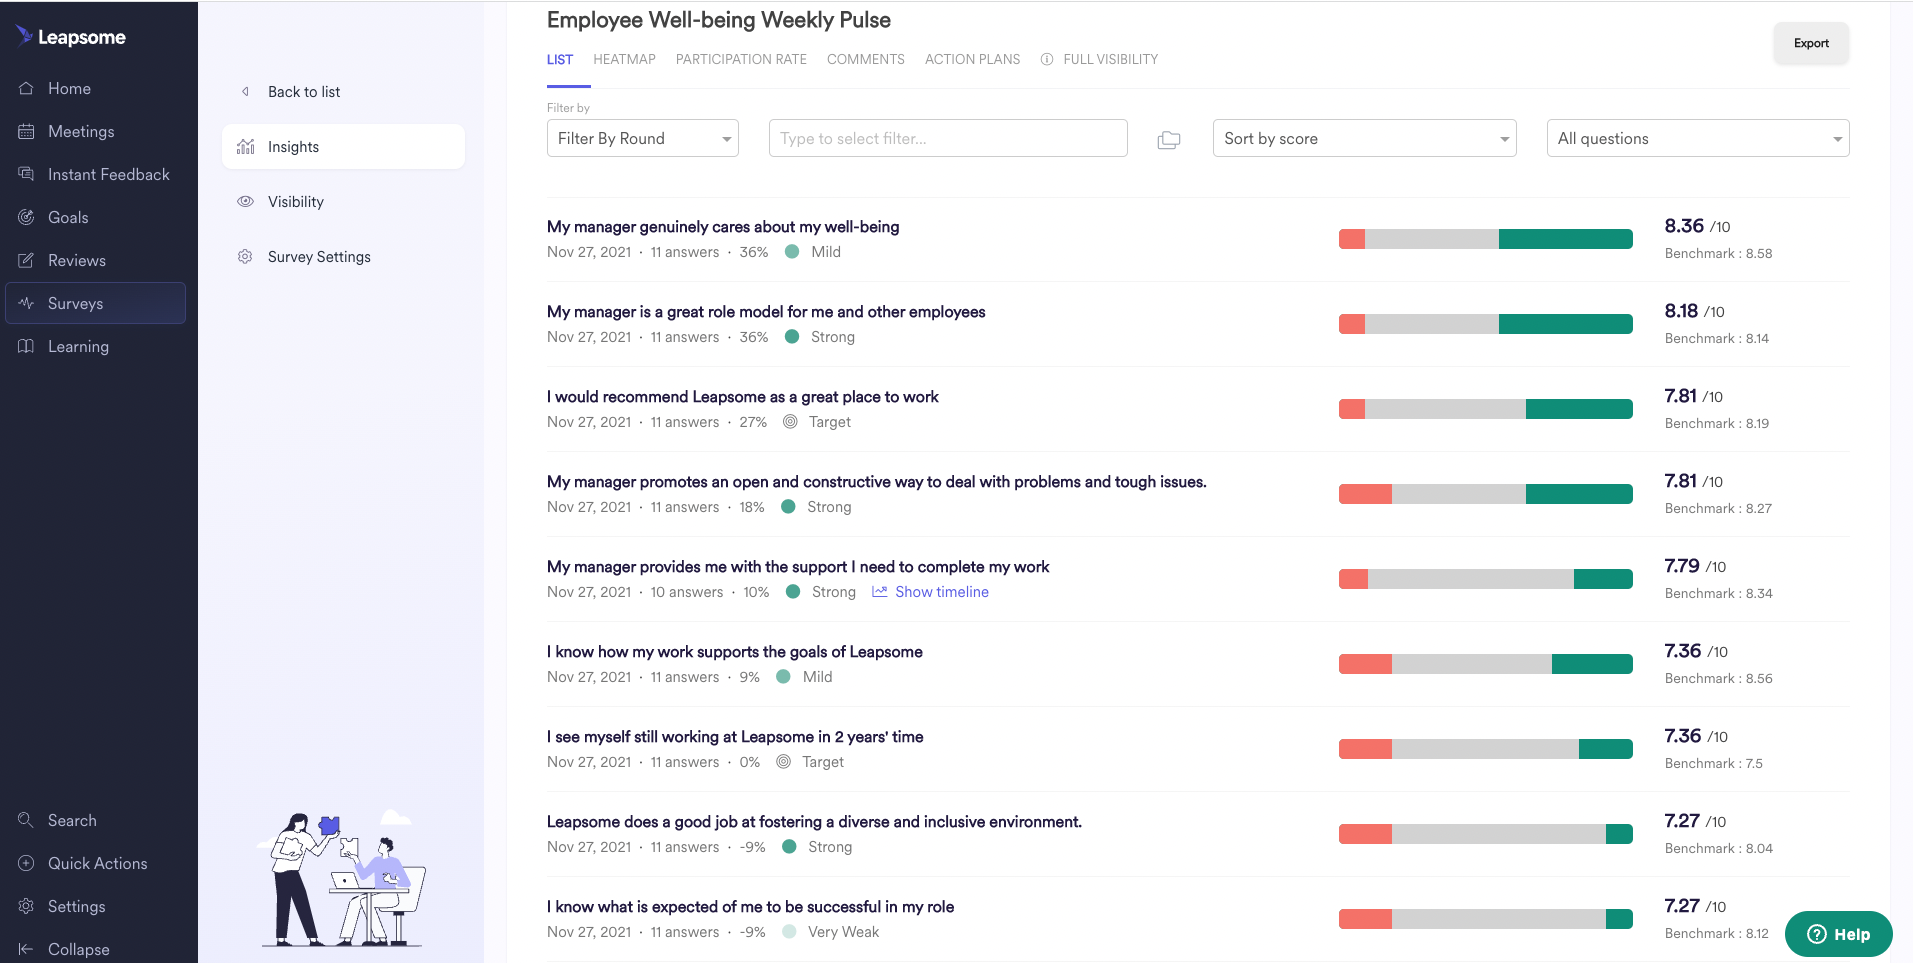Open Full Visibility label

[1111, 59]
